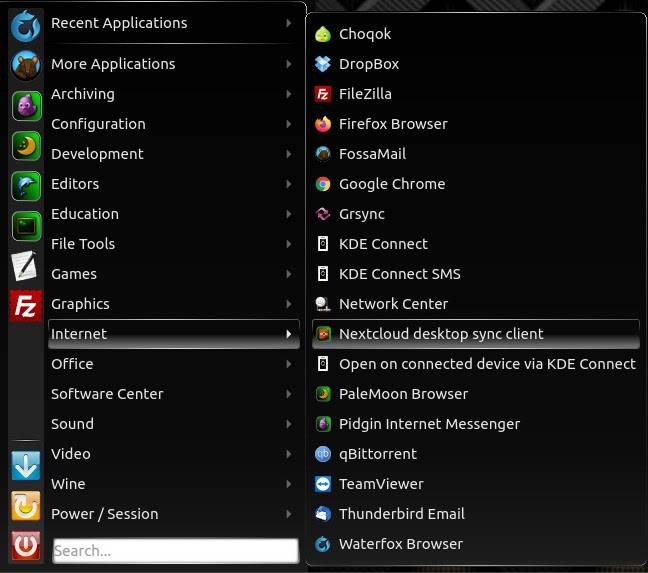Image resolution: width=648 pixels, height=573 pixels.
Task: Click the Nextcloud sync client icon
Action: click(323, 334)
